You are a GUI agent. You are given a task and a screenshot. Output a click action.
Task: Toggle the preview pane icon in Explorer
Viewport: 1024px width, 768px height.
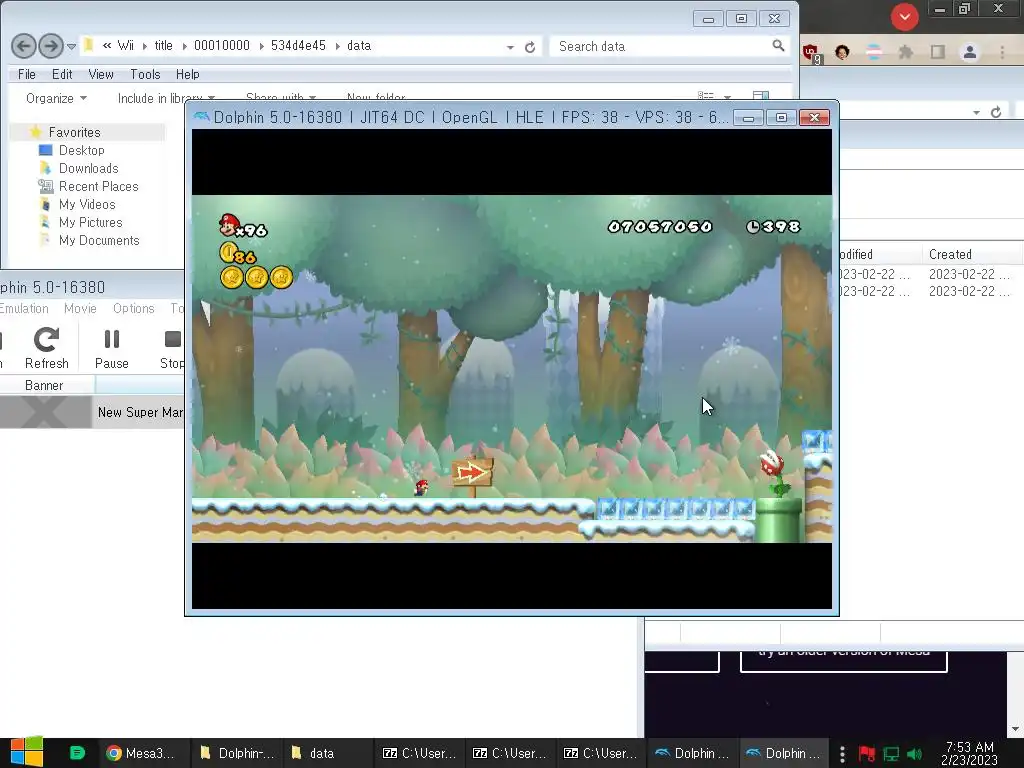(761, 96)
